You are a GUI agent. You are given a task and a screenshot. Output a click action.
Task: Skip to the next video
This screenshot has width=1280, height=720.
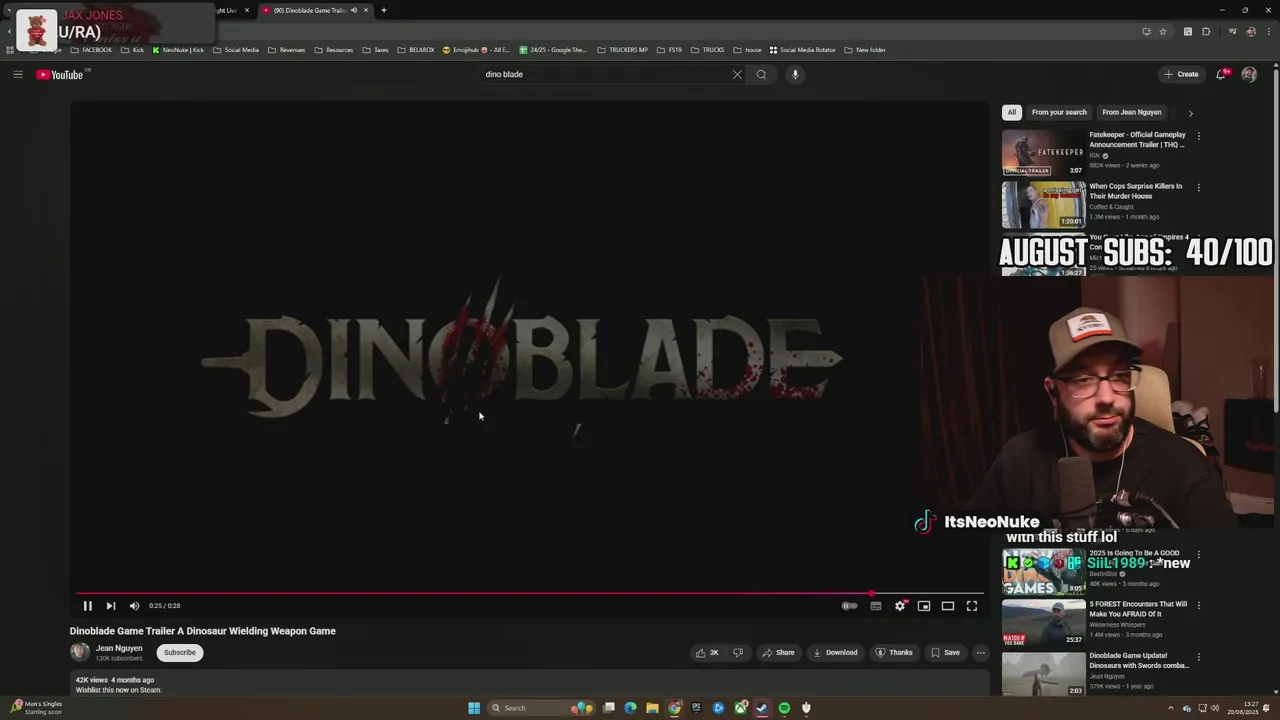coord(111,606)
